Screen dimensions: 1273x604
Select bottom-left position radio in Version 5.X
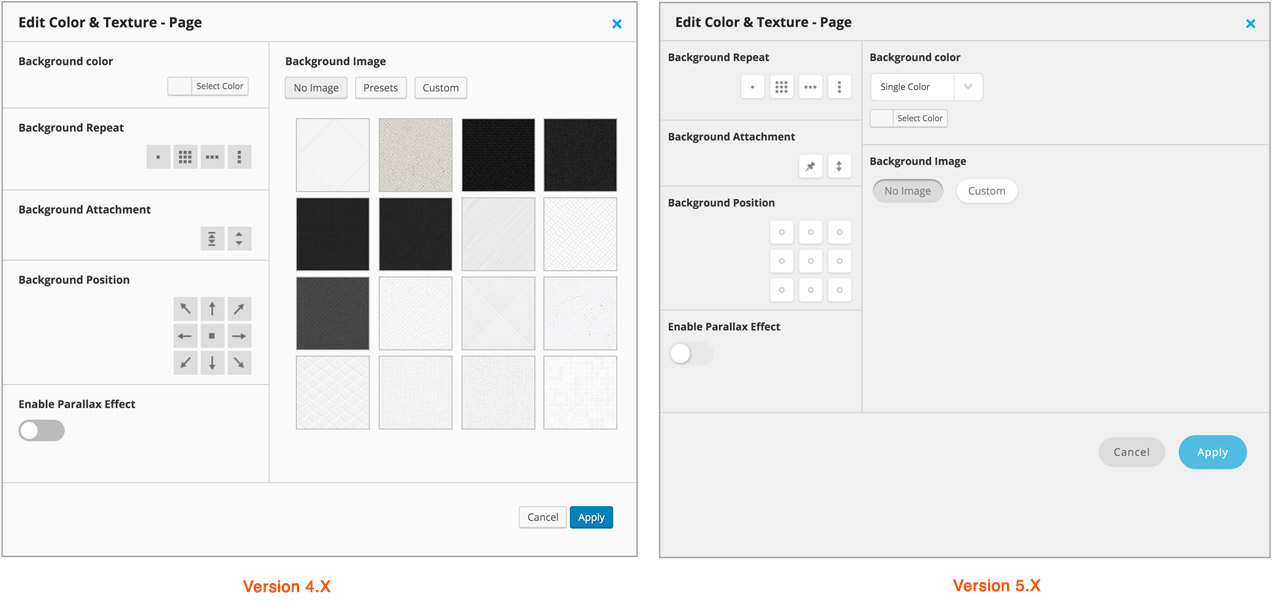coord(782,290)
